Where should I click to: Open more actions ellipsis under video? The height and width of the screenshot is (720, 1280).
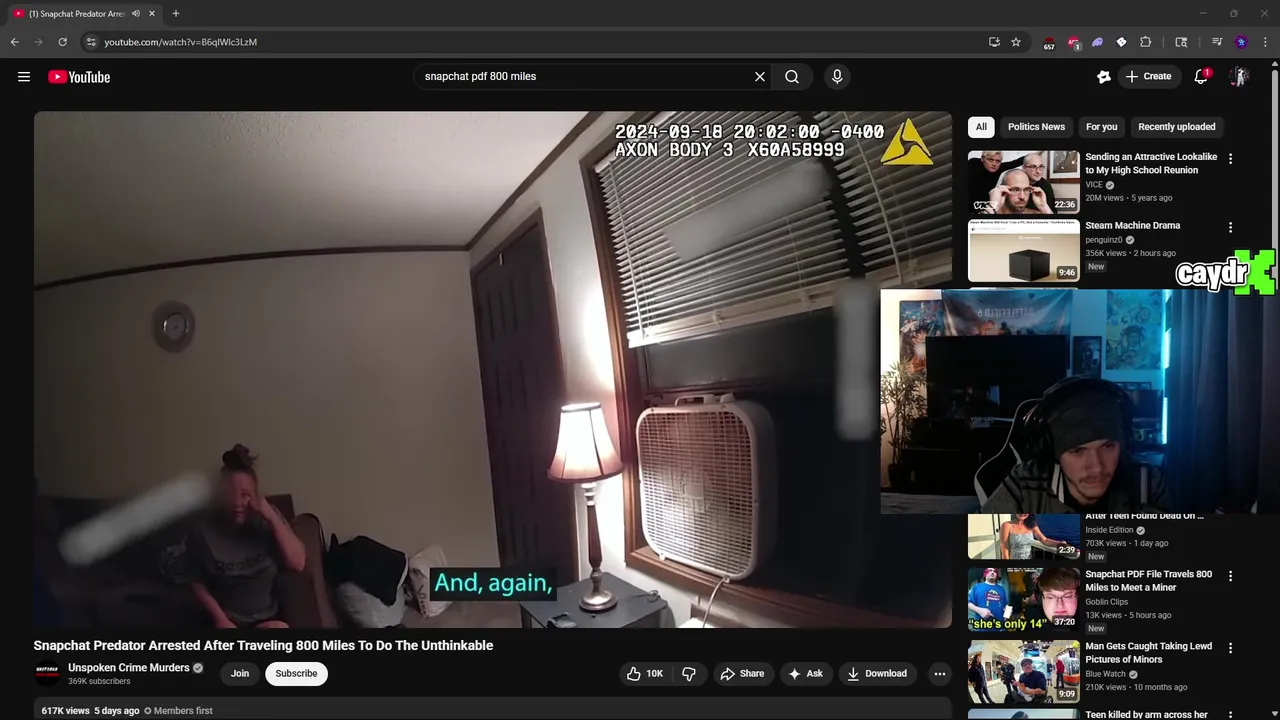(x=939, y=674)
